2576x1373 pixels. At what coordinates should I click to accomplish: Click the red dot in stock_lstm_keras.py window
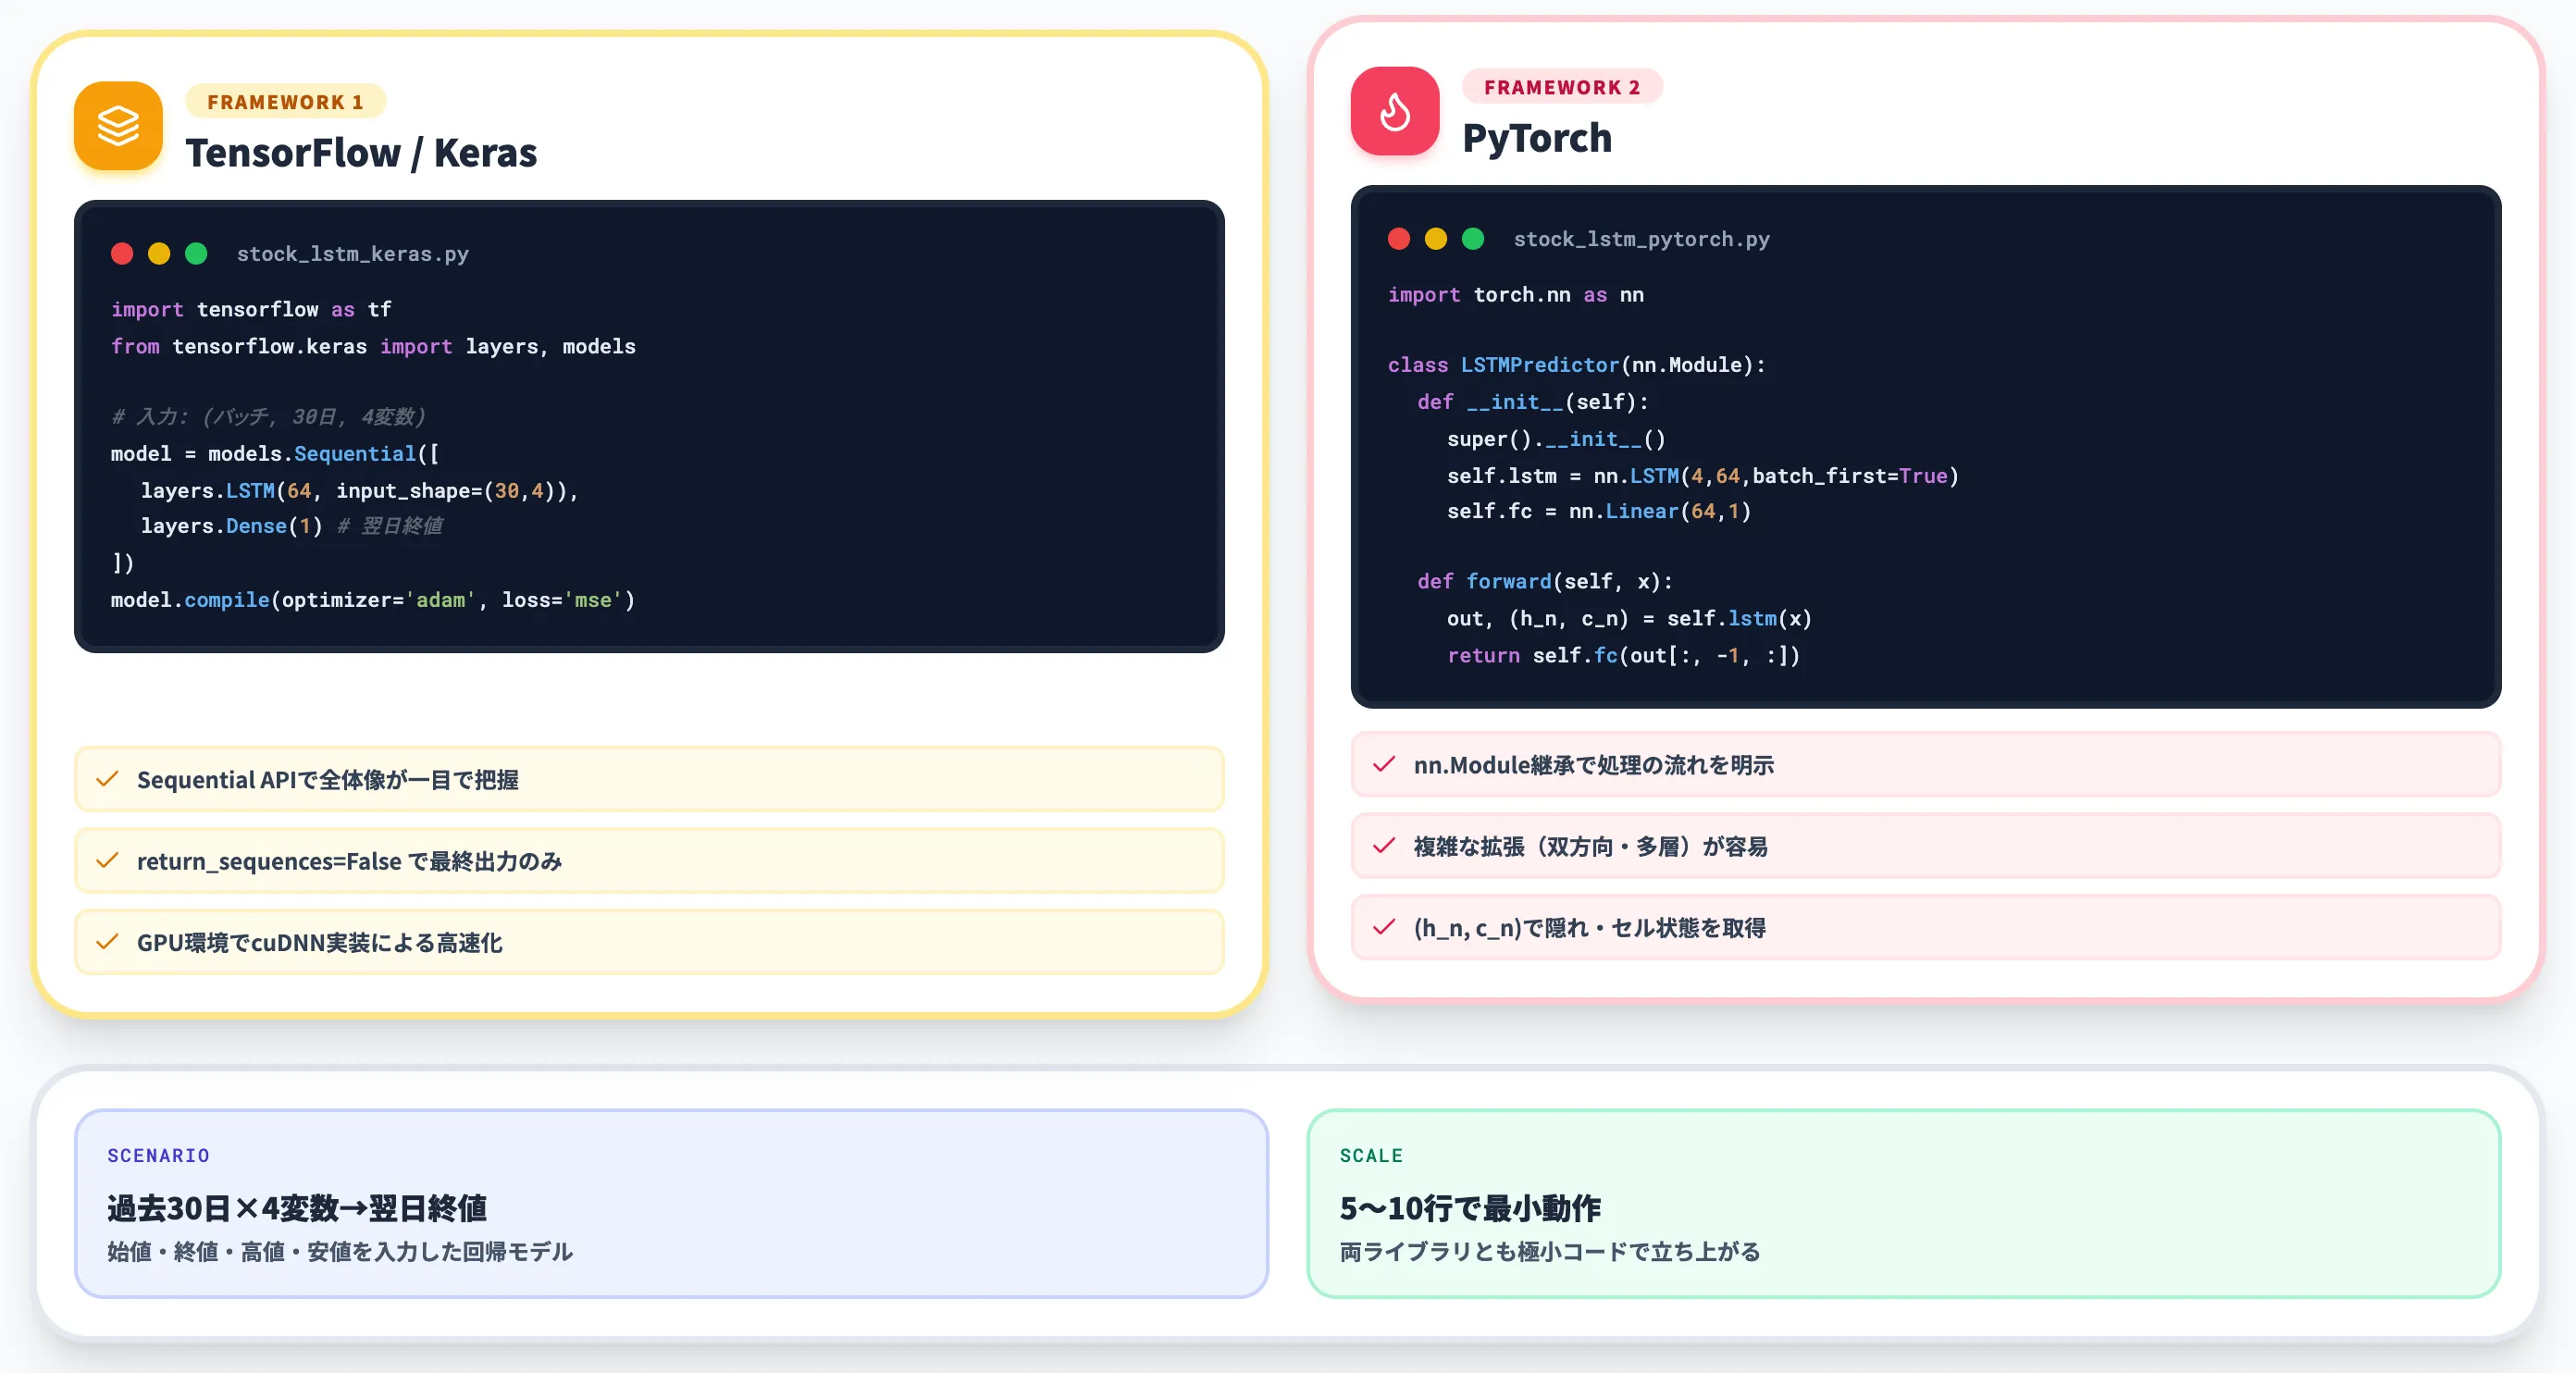coord(122,254)
